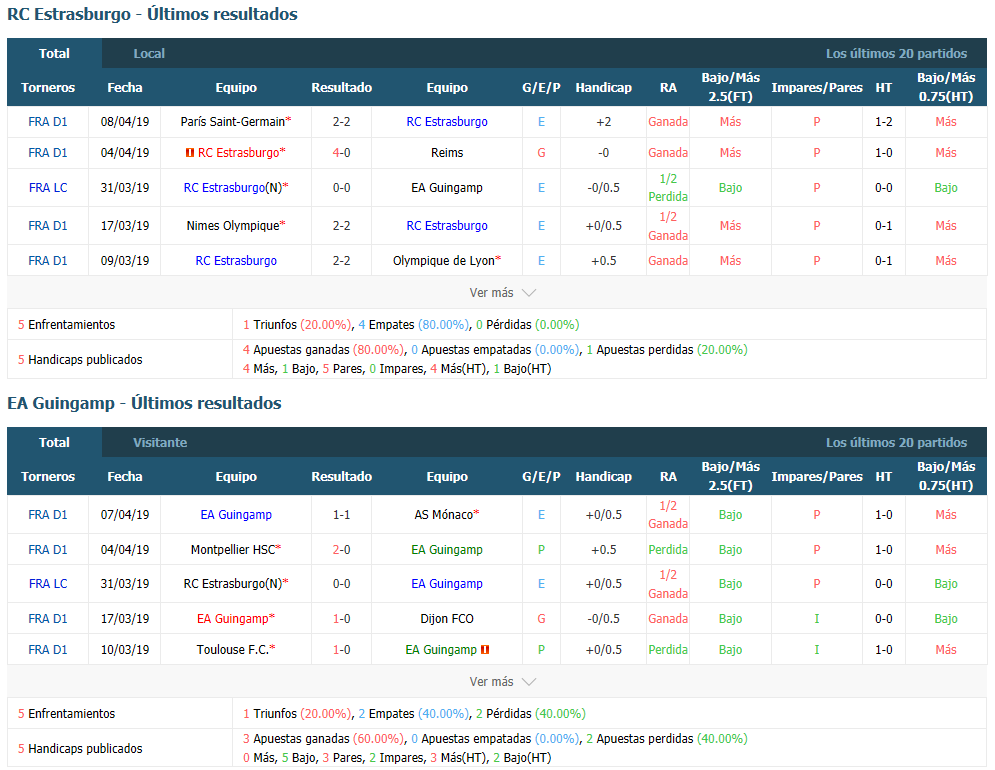Click the 2-2 result in the Nimes Olympique row
The width and height of the screenshot is (995, 770).
tap(341, 225)
